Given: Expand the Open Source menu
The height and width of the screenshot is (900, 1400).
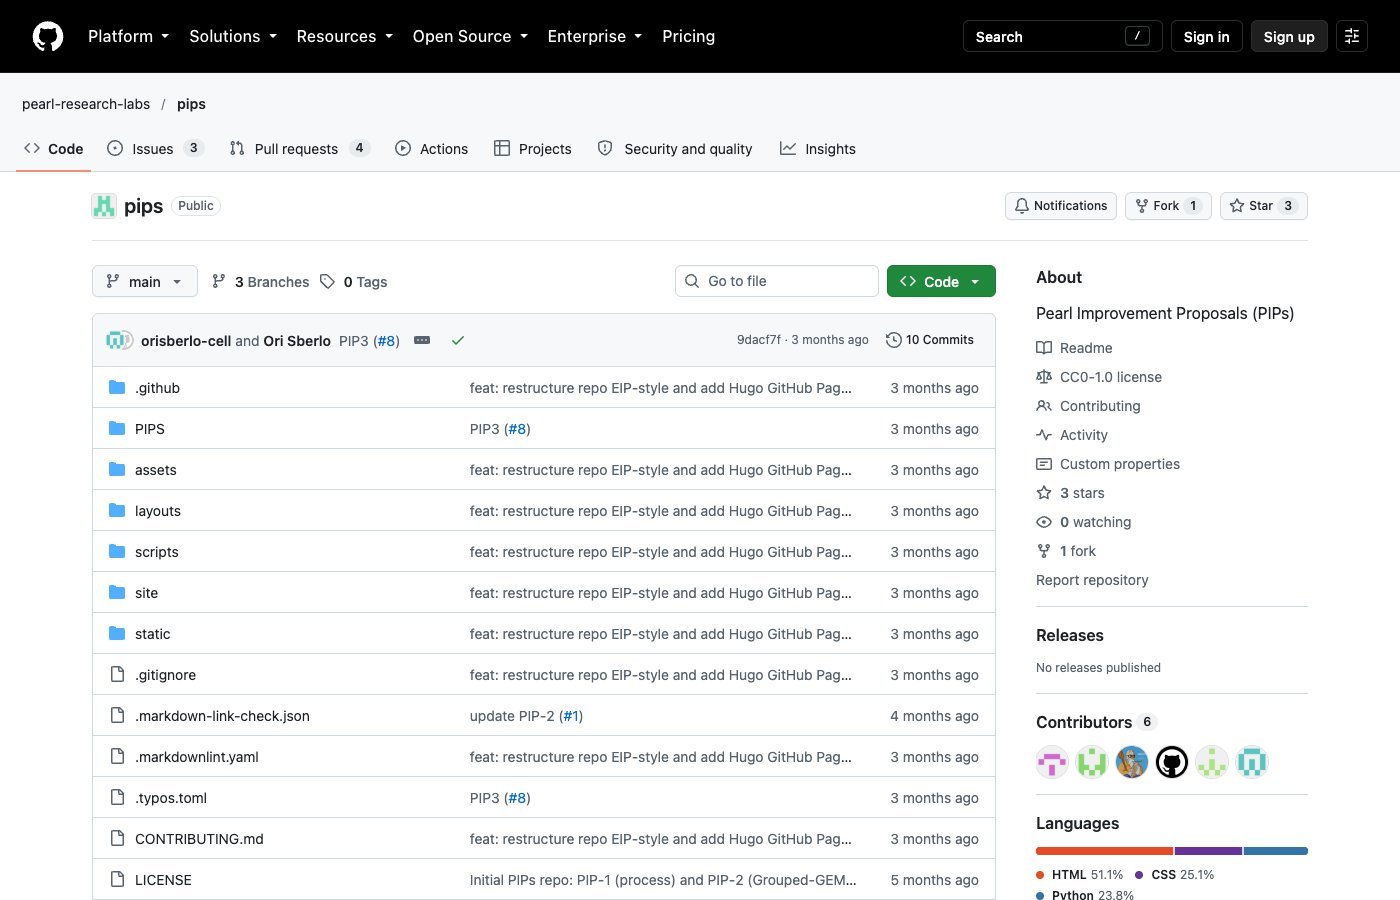Looking at the screenshot, I should pyautogui.click(x=470, y=36).
